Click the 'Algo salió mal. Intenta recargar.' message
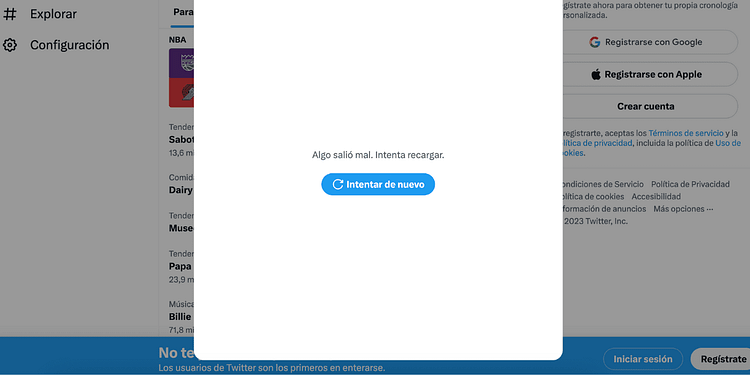Image resolution: width=750 pixels, height=375 pixels. [x=378, y=155]
